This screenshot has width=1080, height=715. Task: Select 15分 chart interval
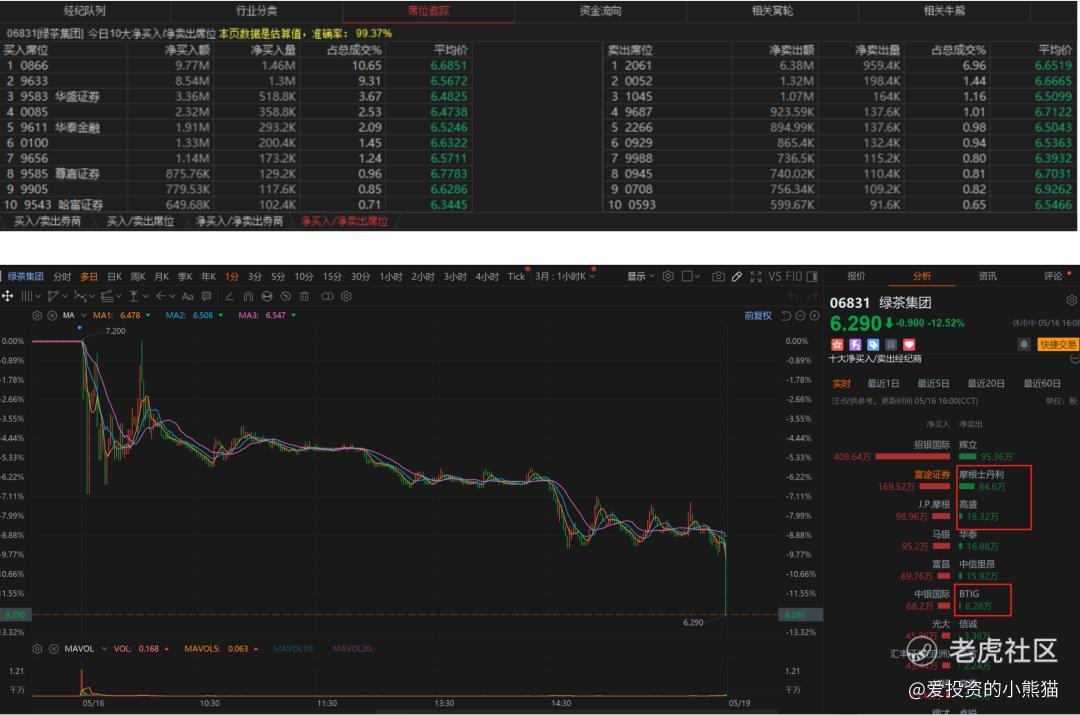(332, 276)
